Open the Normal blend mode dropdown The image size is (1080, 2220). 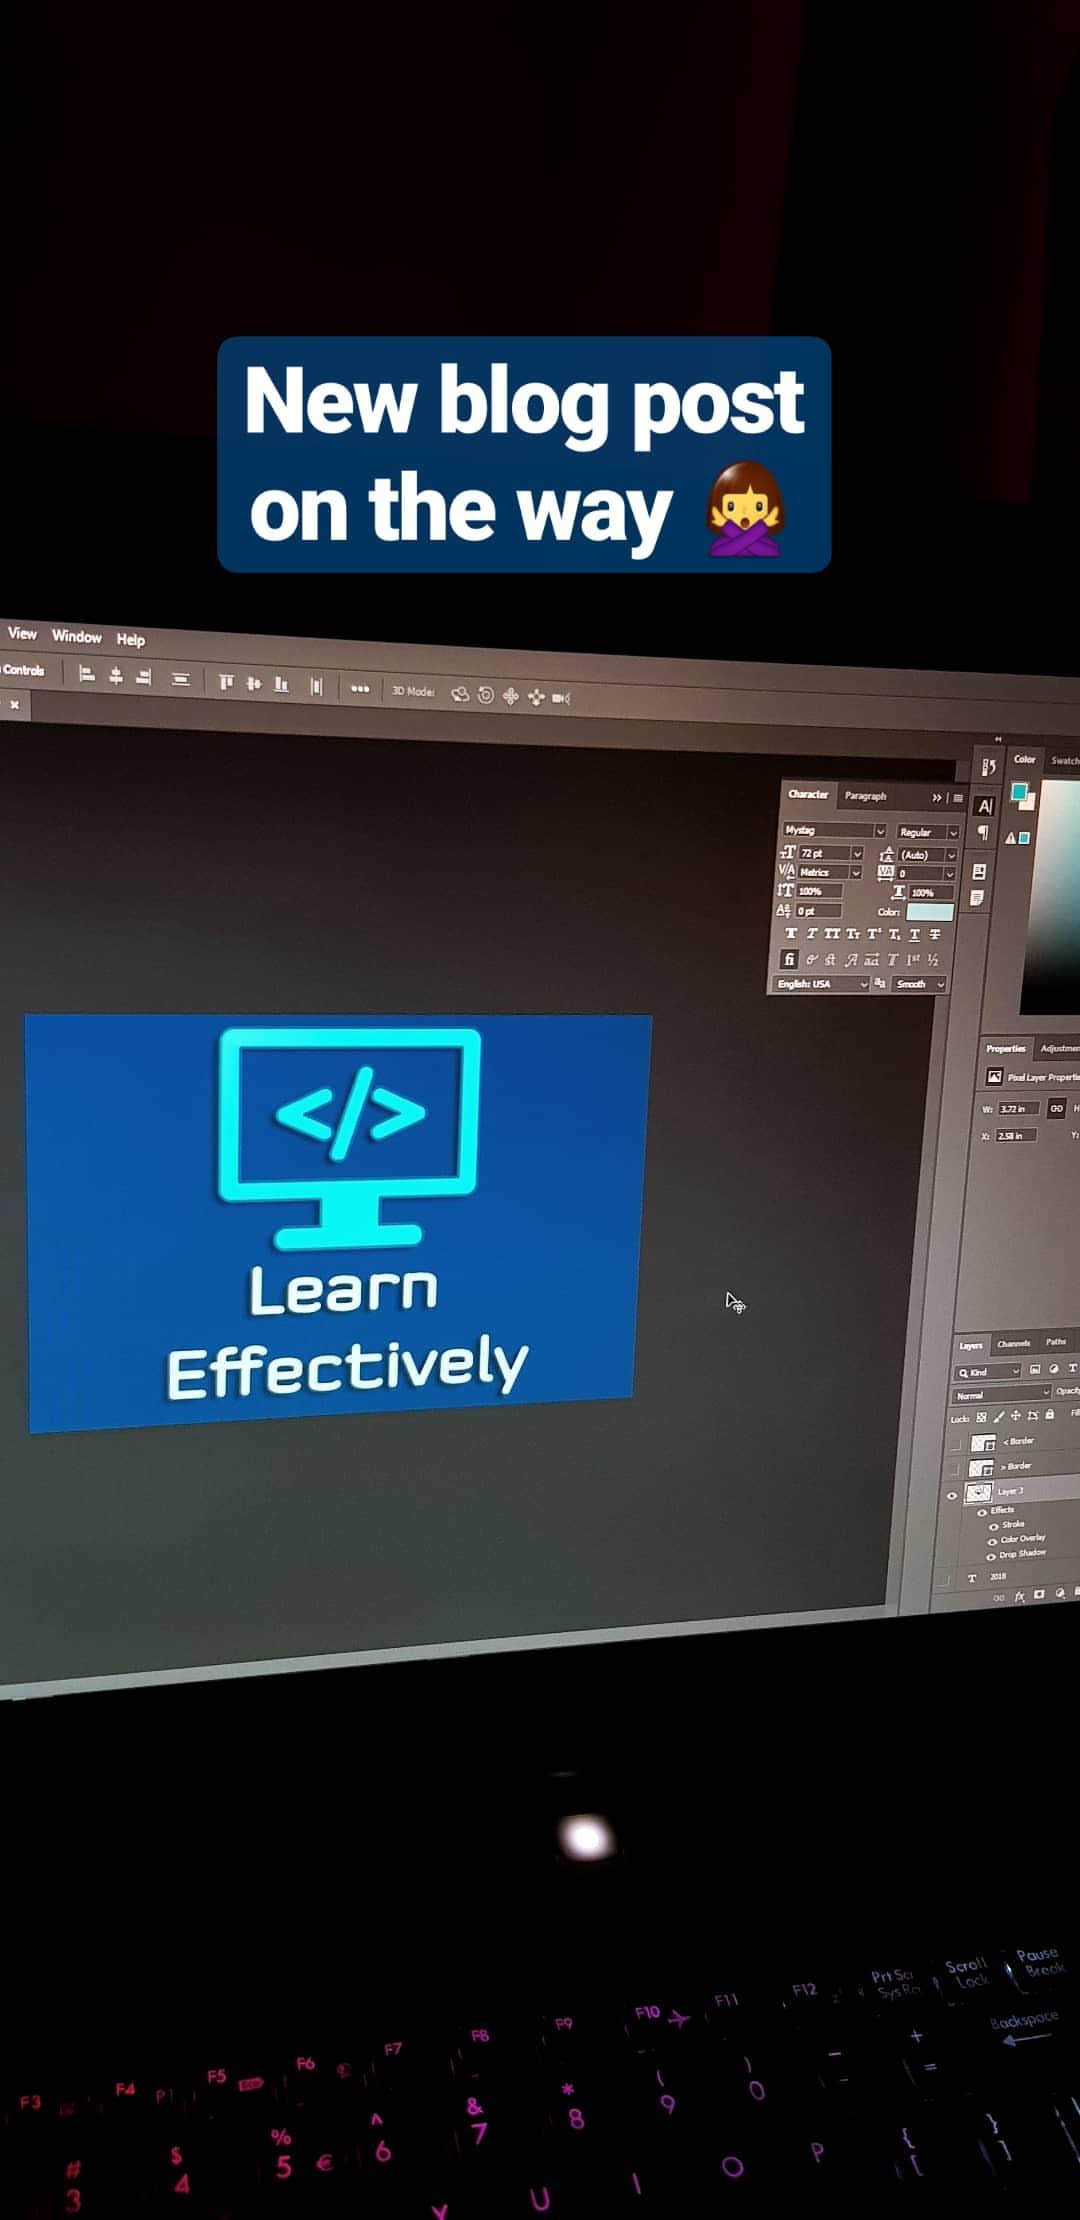(x=1000, y=1393)
